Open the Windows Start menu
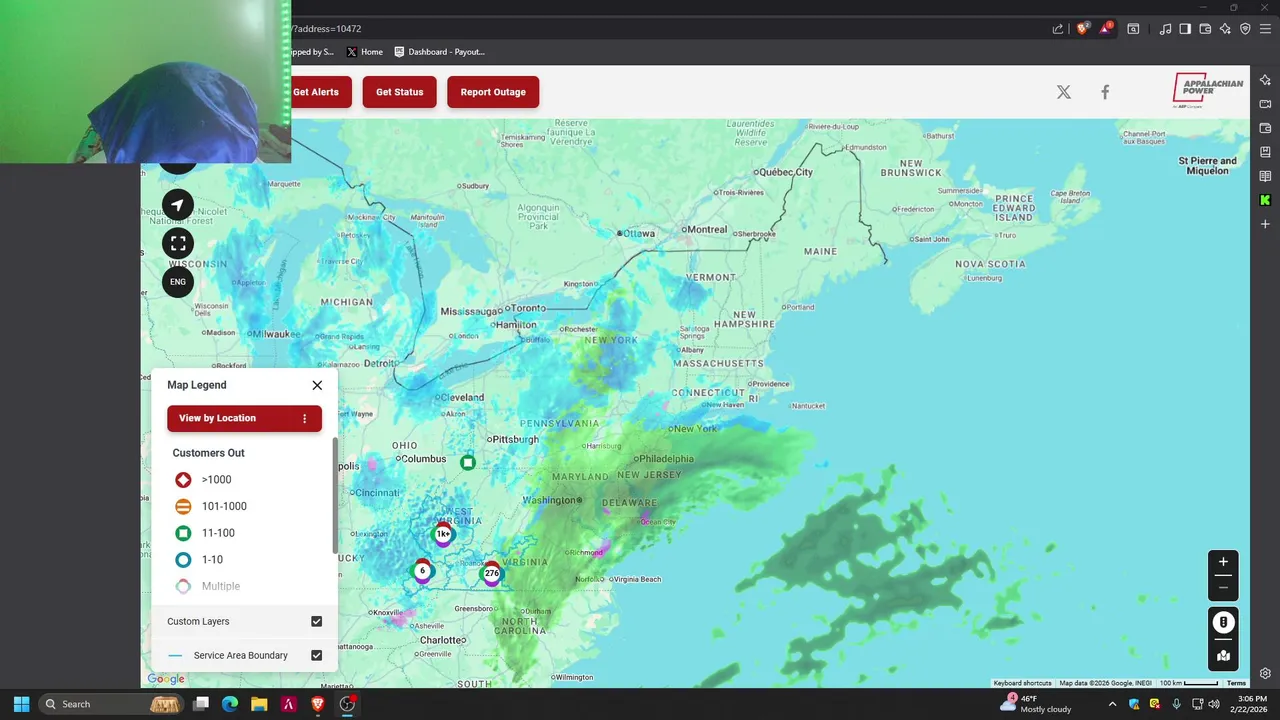1280x720 pixels. coord(21,704)
